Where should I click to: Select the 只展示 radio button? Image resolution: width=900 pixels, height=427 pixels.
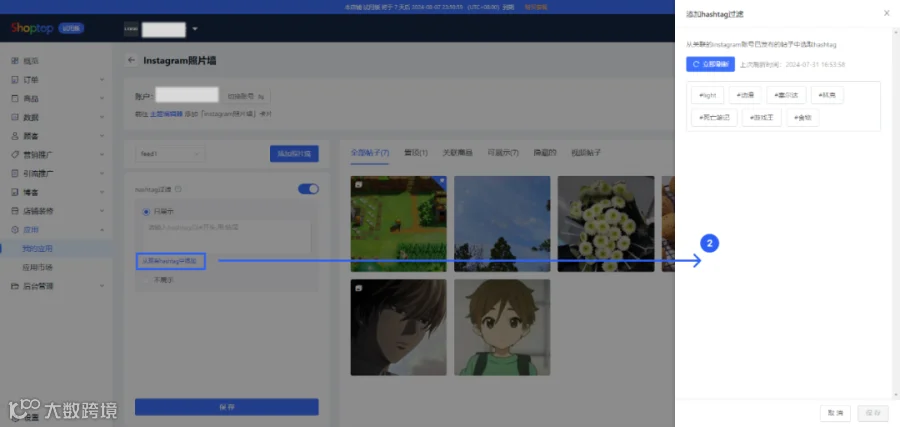tap(146, 211)
